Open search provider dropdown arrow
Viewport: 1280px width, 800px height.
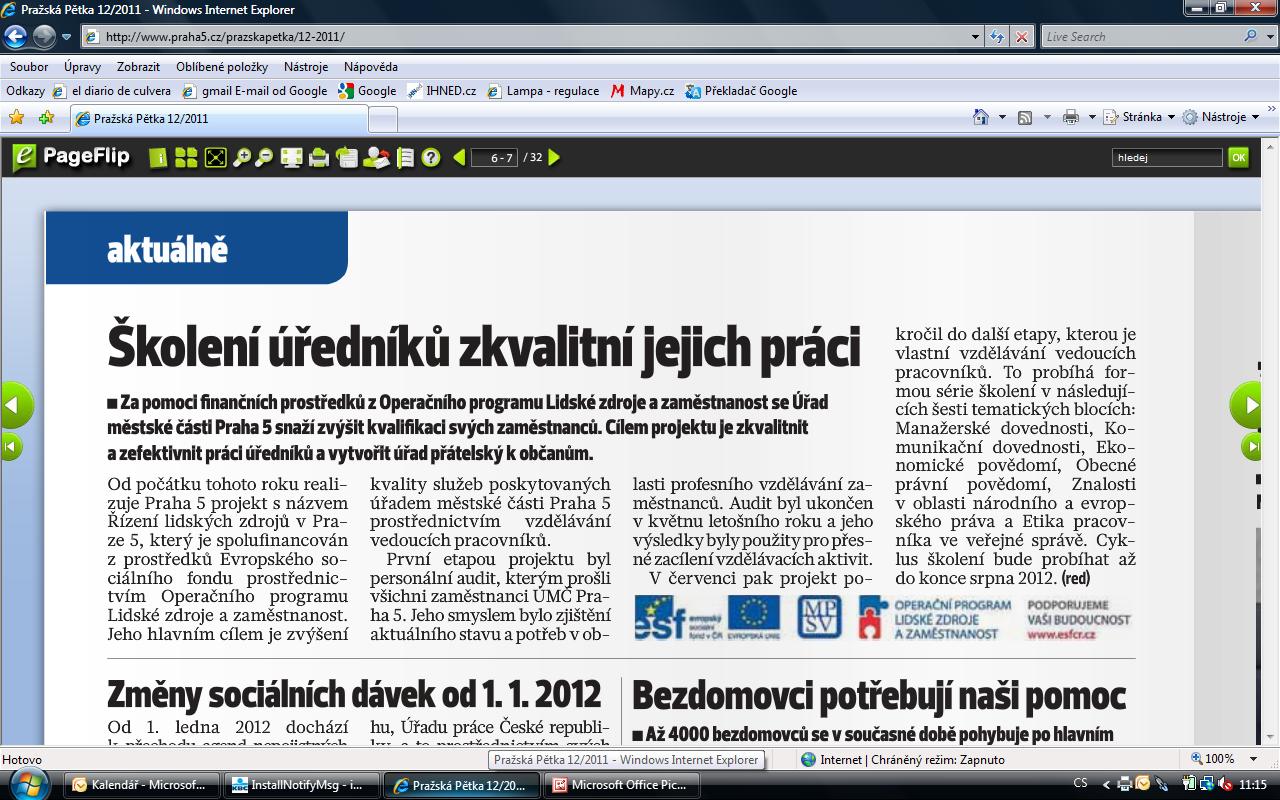click(x=1269, y=37)
